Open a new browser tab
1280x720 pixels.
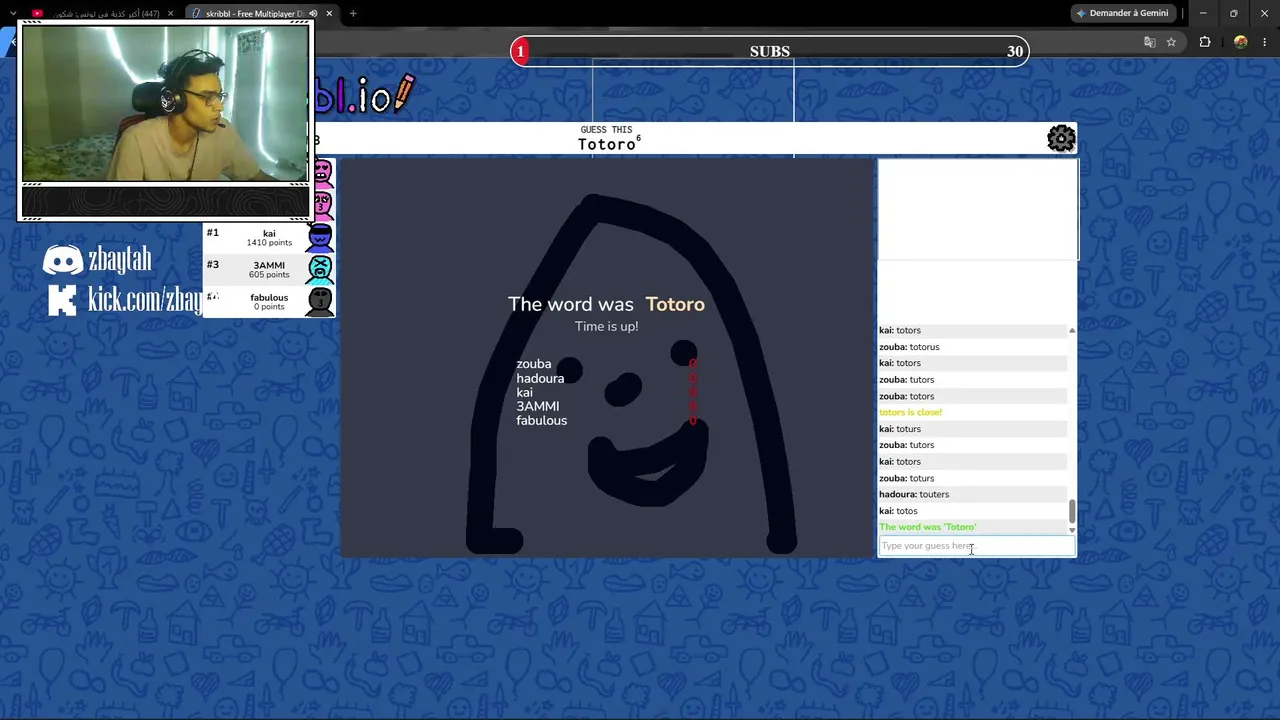coord(353,13)
